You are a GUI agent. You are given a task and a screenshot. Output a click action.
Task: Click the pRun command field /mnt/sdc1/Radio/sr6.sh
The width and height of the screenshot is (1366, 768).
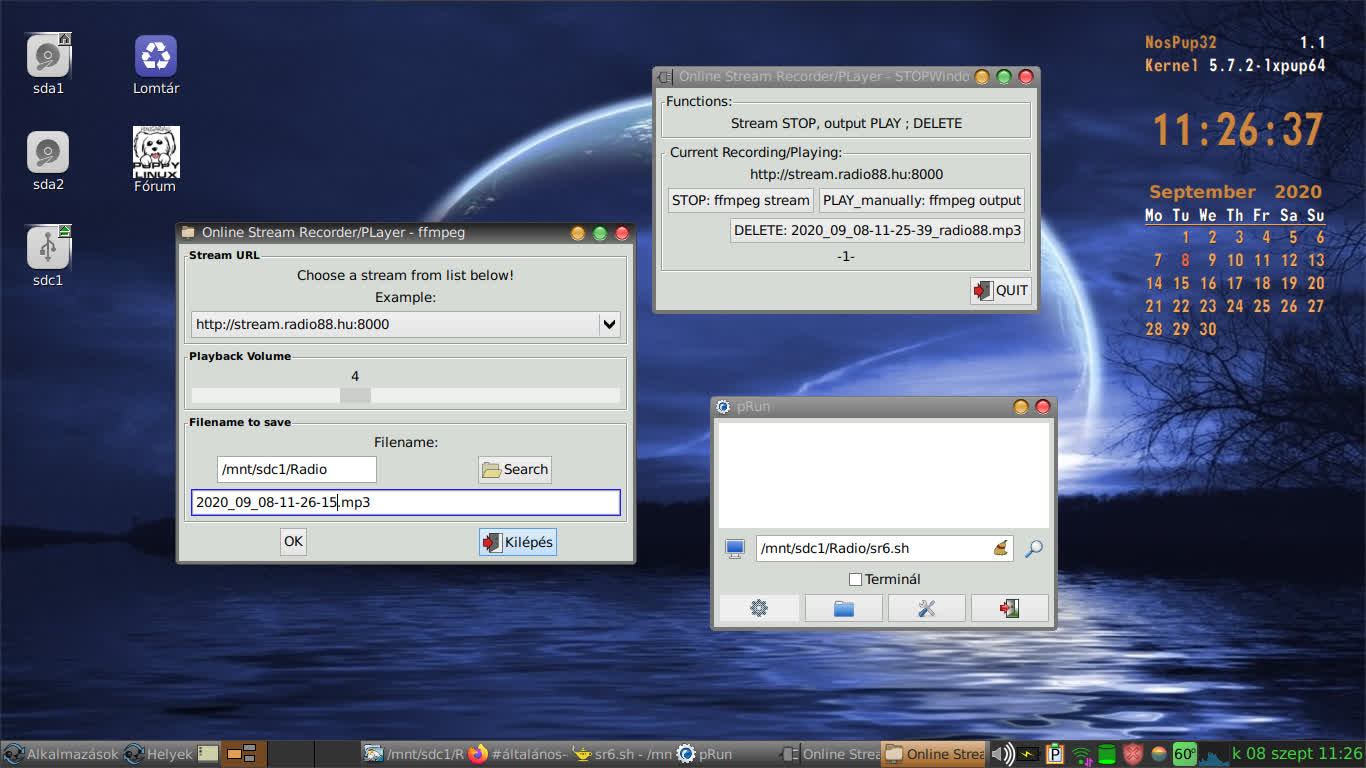[x=885, y=548]
